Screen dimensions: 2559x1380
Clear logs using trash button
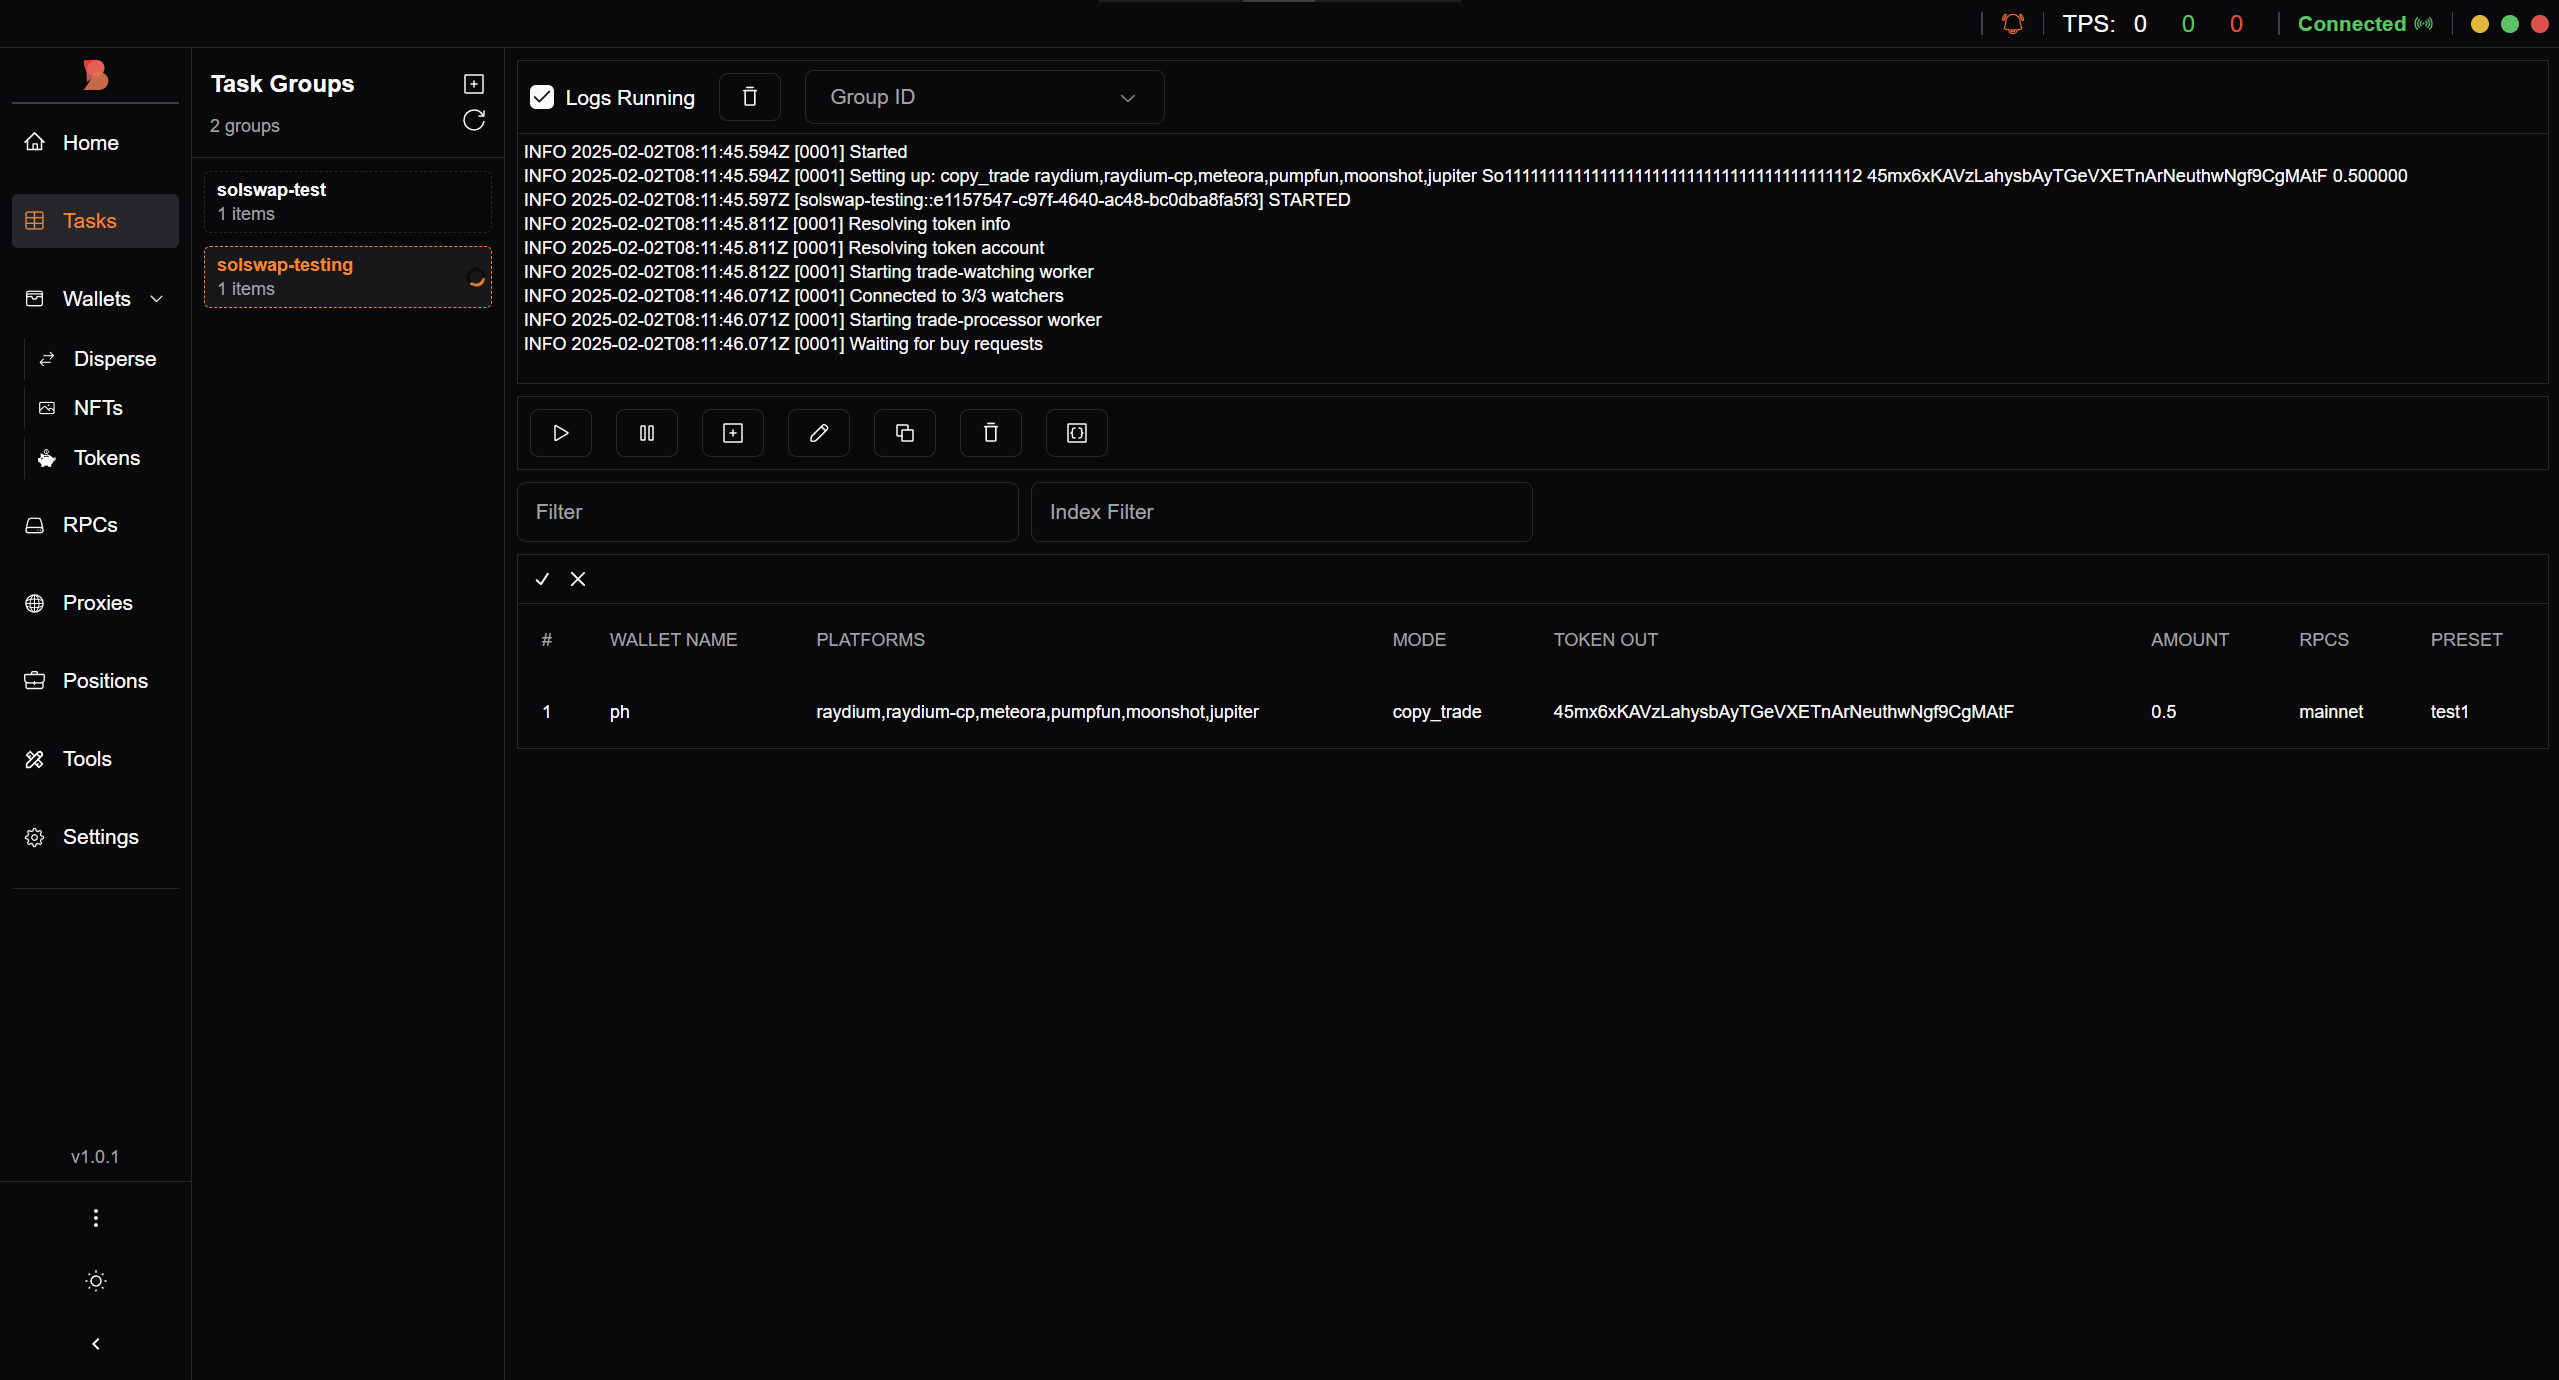749,97
